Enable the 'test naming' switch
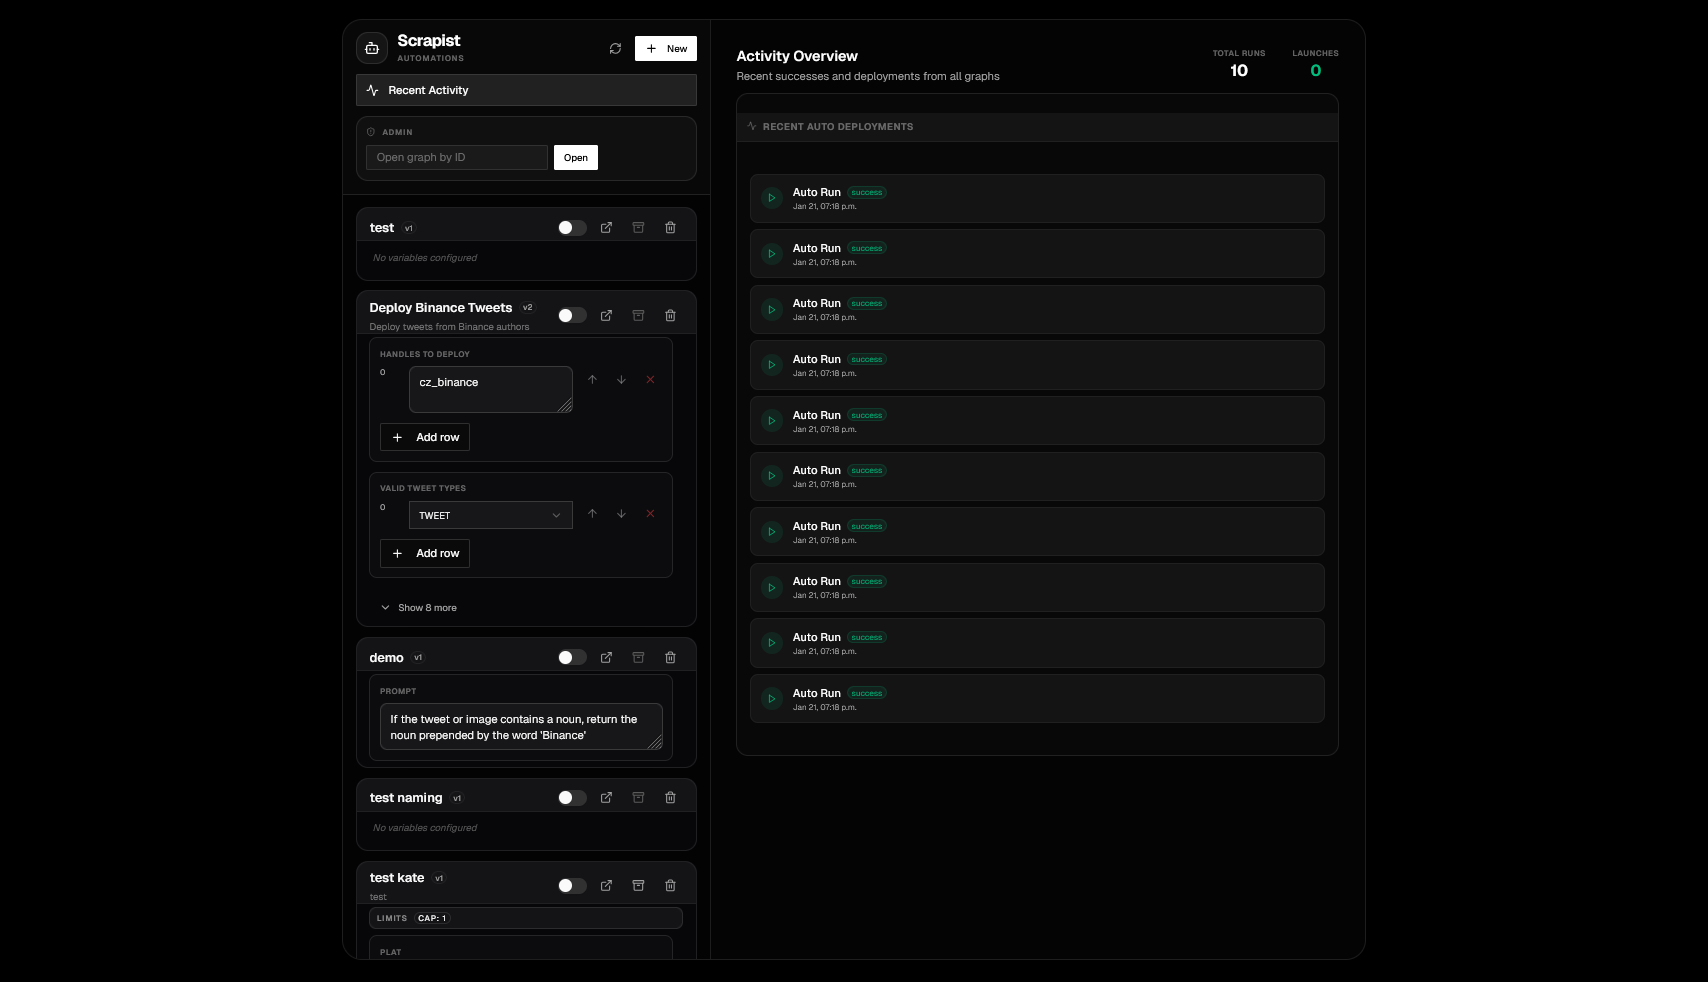The image size is (1708, 982). coord(572,798)
